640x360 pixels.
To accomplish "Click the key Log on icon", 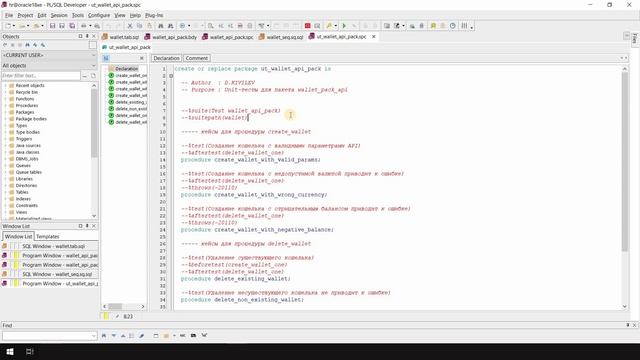I will tap(330, 26).
